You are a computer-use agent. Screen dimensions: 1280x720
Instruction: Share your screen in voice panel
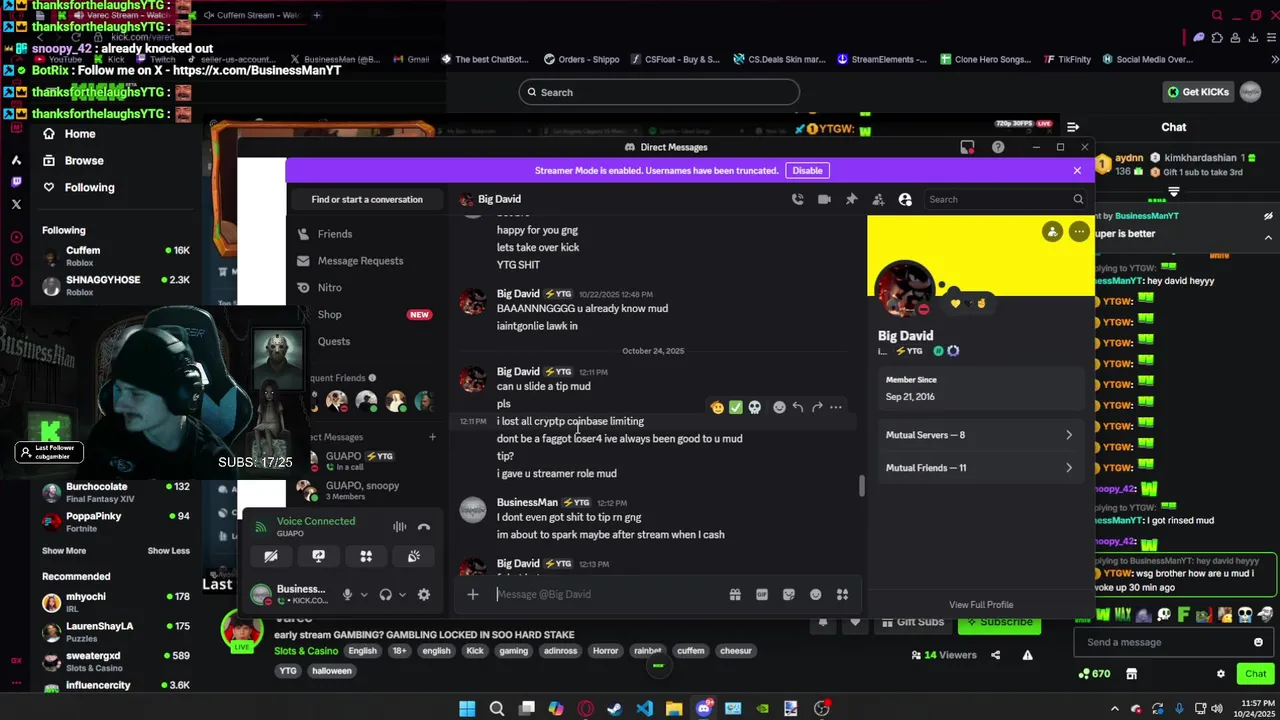click(318, 556)
